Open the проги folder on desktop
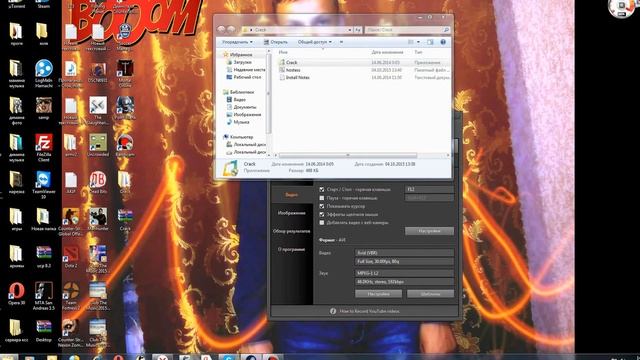Image resolution: width=640 pixels, height=360 pixels. coord(16,34)
